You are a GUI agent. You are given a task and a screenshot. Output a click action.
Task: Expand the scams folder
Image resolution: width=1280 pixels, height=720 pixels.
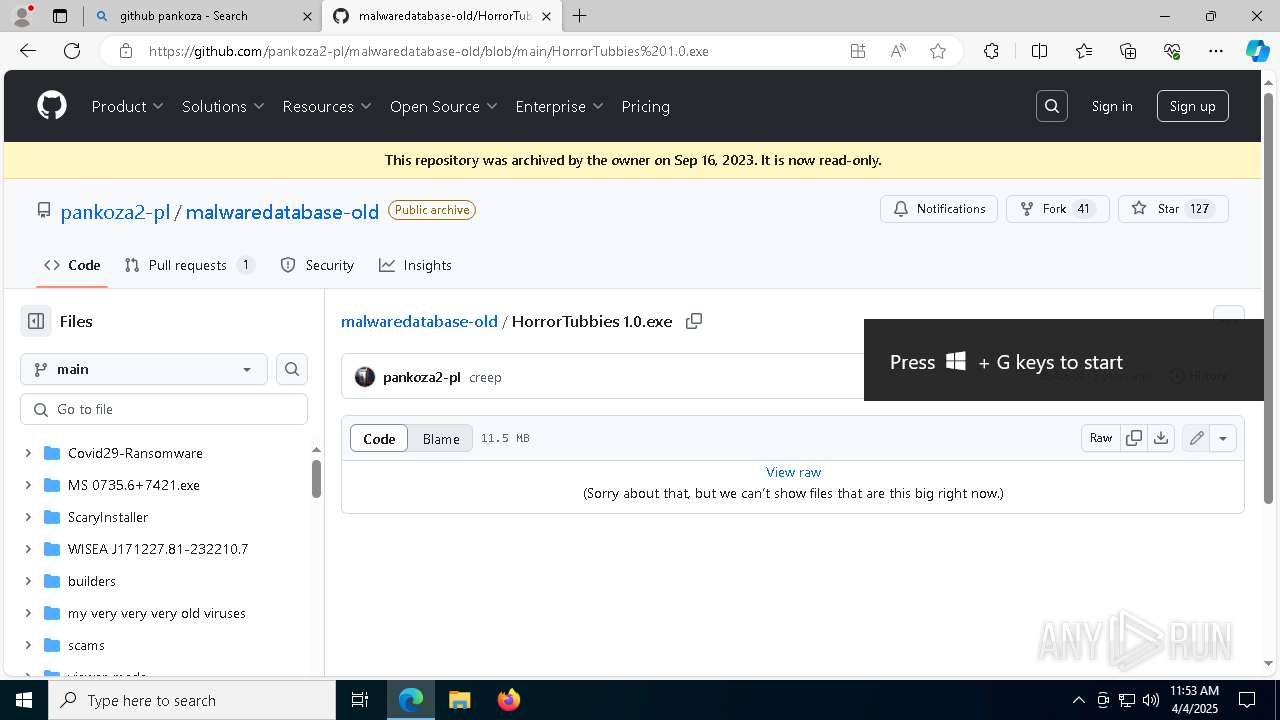tap(28, 645)
